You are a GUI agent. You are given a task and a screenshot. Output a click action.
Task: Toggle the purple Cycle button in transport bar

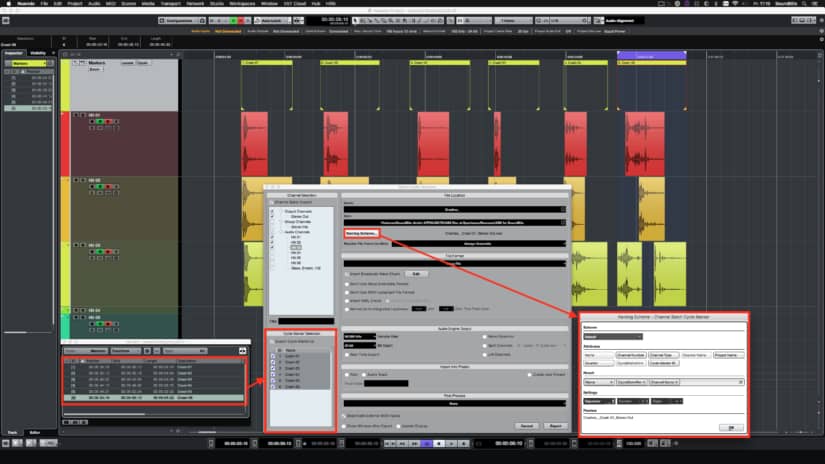tap(427, 443)
